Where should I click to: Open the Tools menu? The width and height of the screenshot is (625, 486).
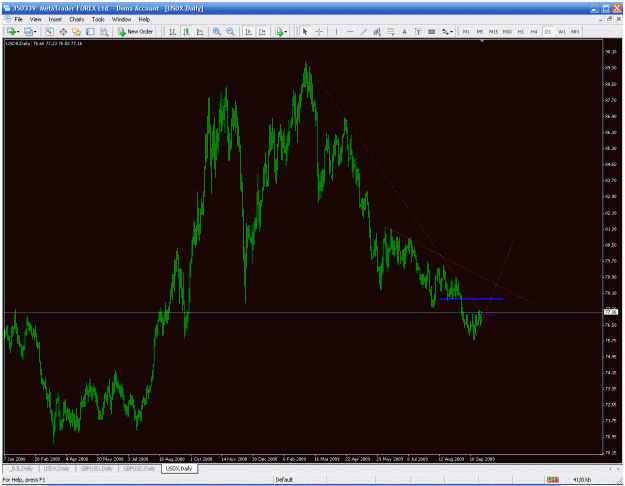[98, 19]
